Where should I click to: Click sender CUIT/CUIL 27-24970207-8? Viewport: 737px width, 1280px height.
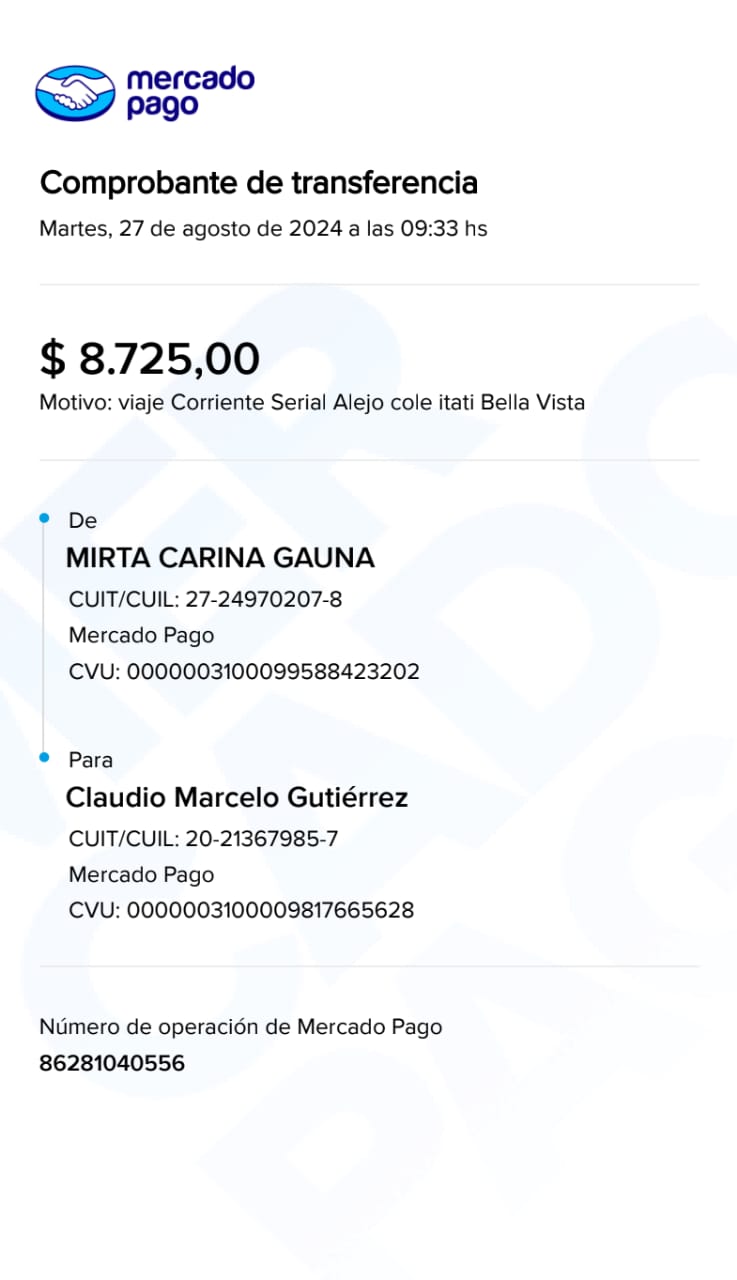click(205, 600)
